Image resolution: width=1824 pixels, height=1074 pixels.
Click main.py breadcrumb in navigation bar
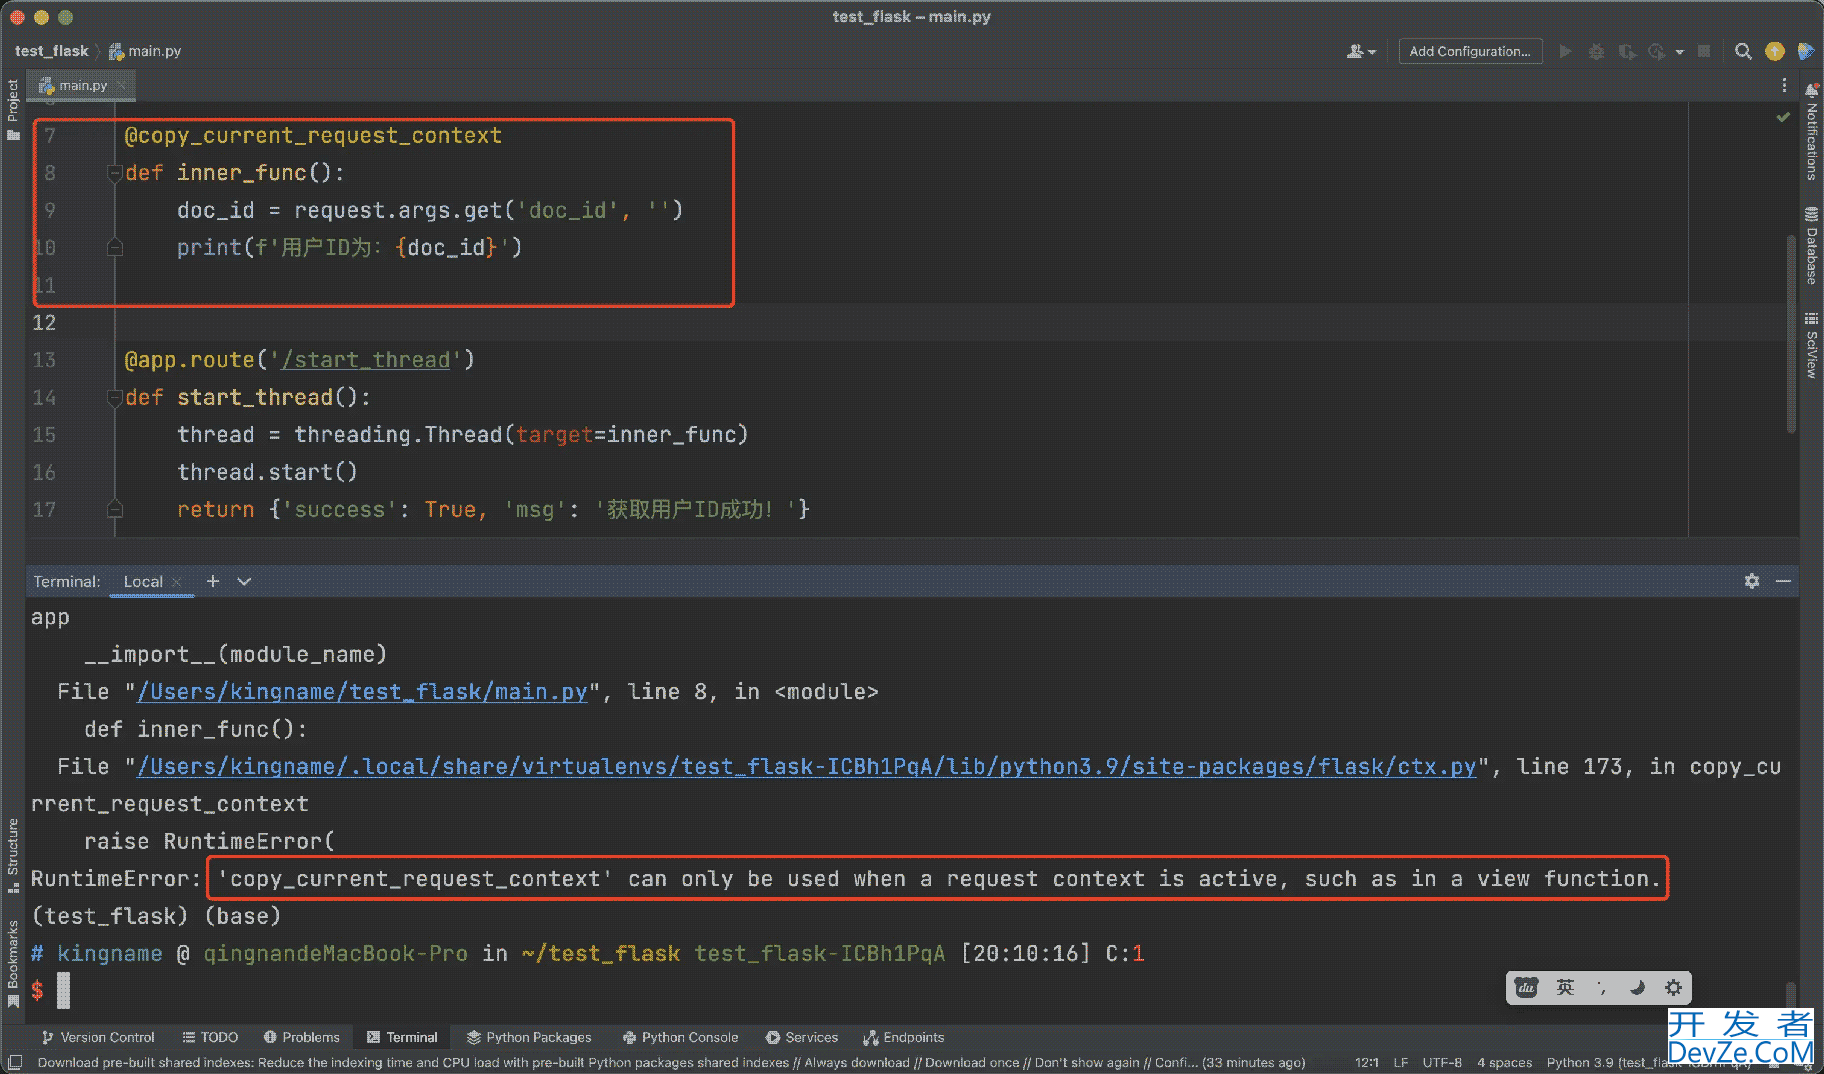click(x=145, y=51)
